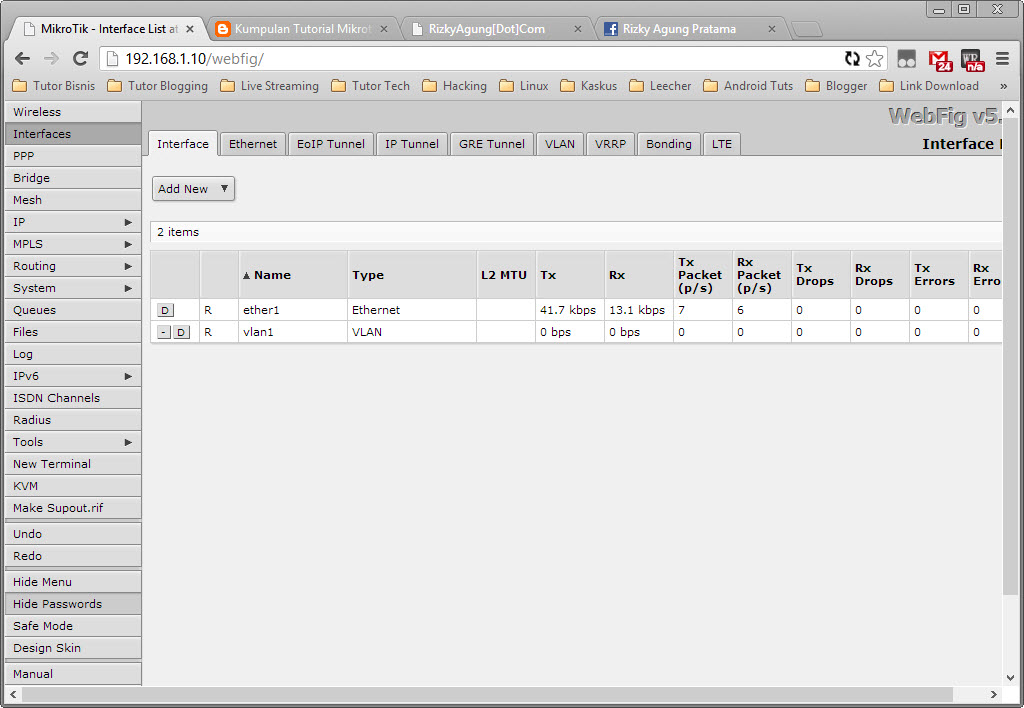Open the VLAN tab
The height and width of the screenshot is (708, 1024).
click(x=560, y=144)
